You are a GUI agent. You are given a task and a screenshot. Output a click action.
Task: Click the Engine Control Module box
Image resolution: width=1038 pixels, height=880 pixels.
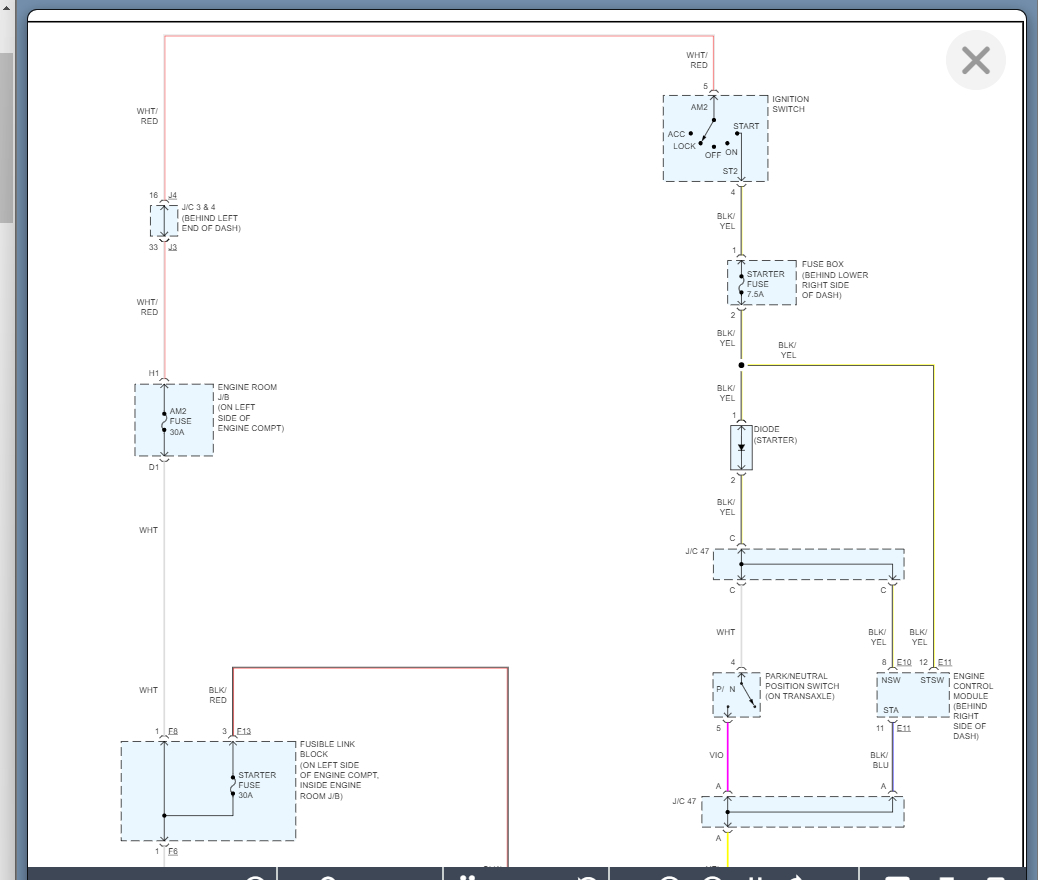pos(912,695)
